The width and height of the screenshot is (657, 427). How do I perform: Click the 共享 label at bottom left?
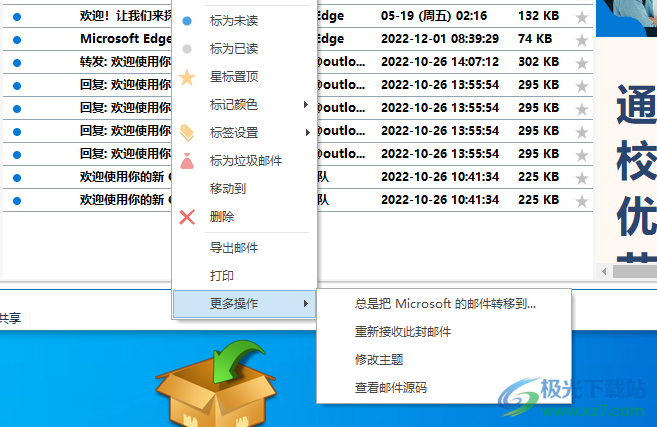(10, 318)
